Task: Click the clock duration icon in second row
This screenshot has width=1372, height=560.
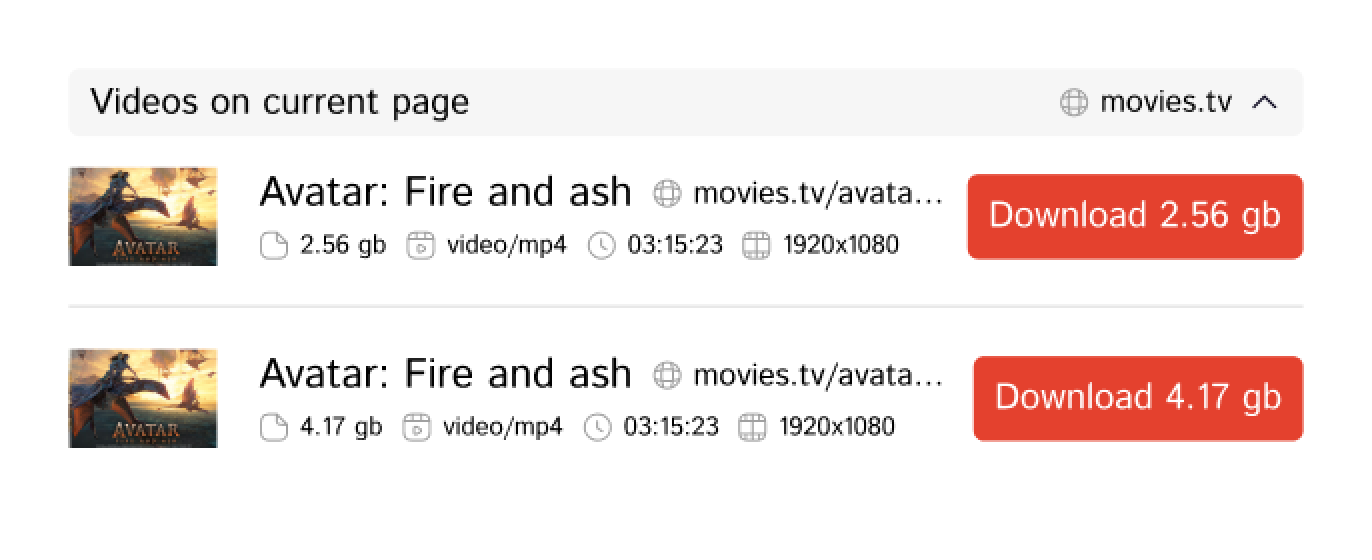Action: tap(597, 428)
